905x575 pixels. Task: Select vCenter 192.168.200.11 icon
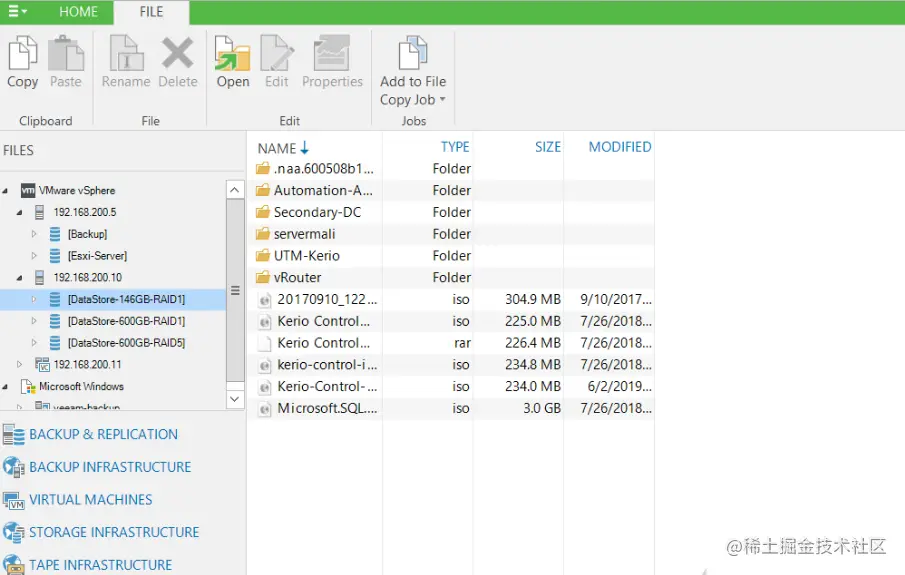point(42,365)
